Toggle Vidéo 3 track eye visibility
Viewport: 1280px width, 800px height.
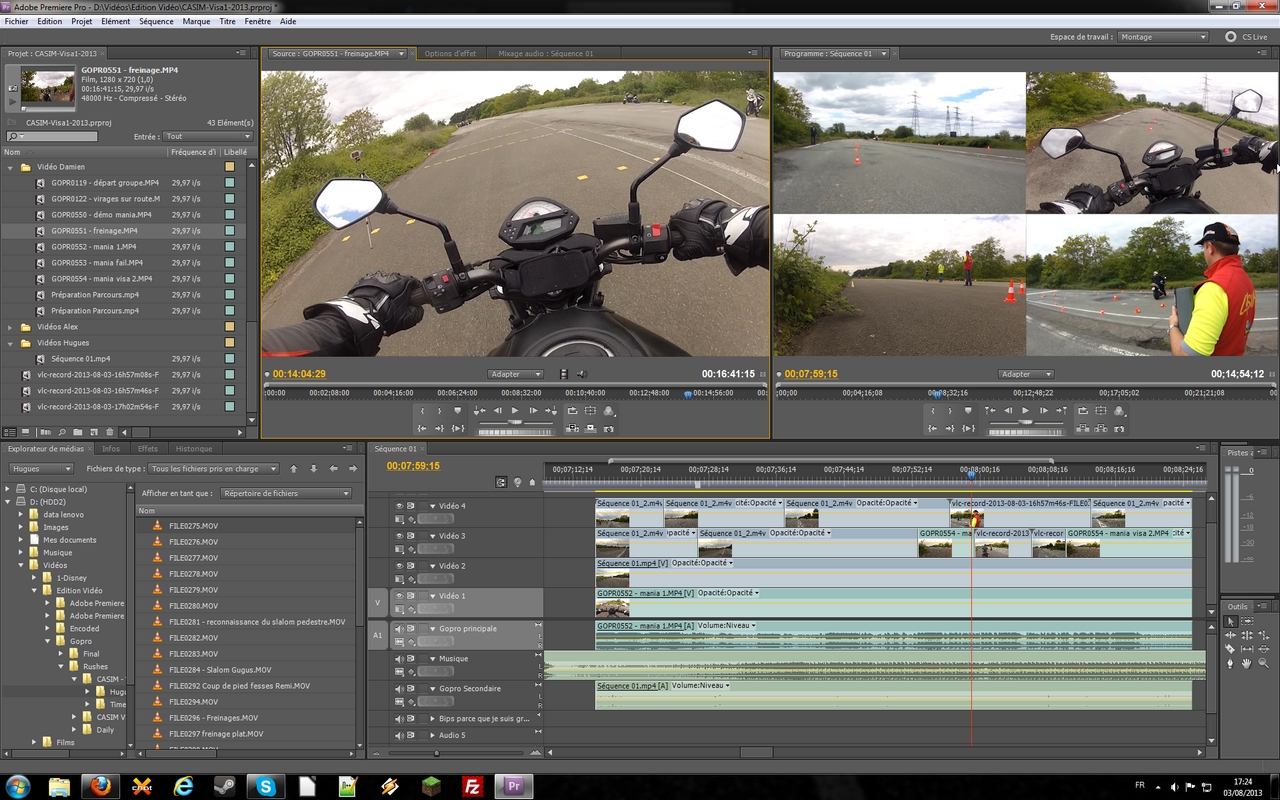(399, 536)
